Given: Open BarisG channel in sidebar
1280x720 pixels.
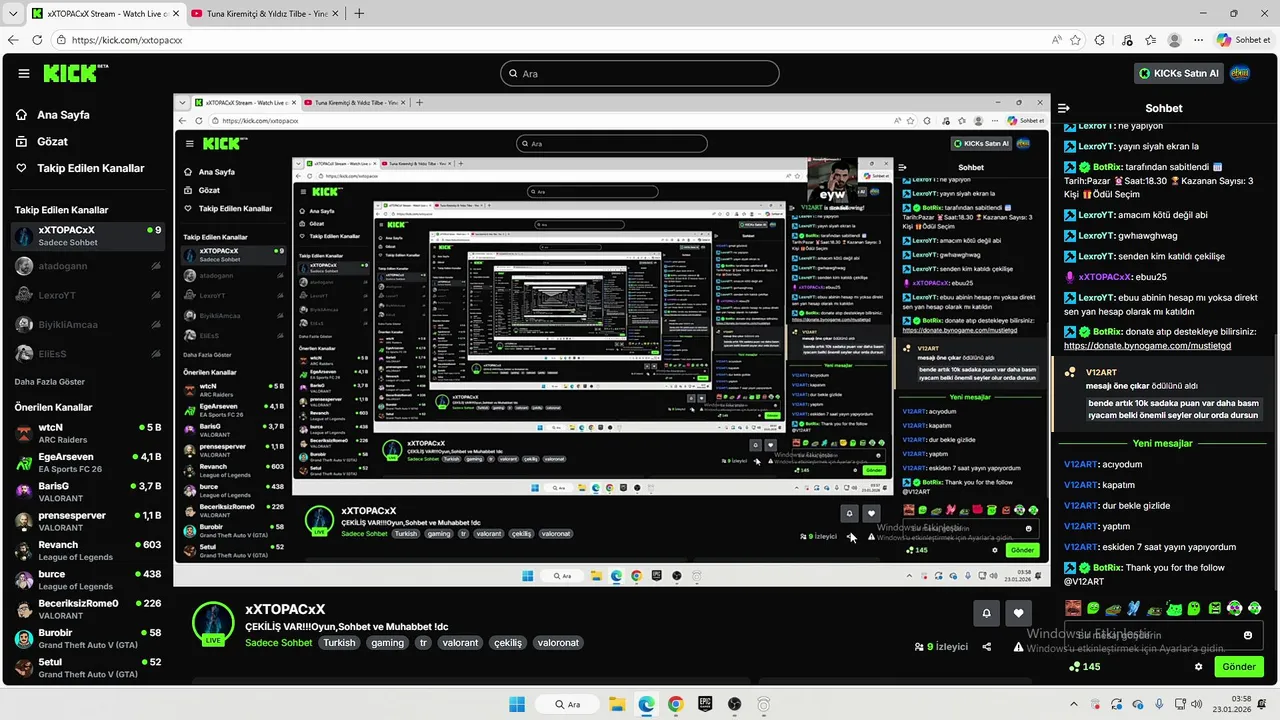Looking at the screenshot, I should [x=87, y=492].
